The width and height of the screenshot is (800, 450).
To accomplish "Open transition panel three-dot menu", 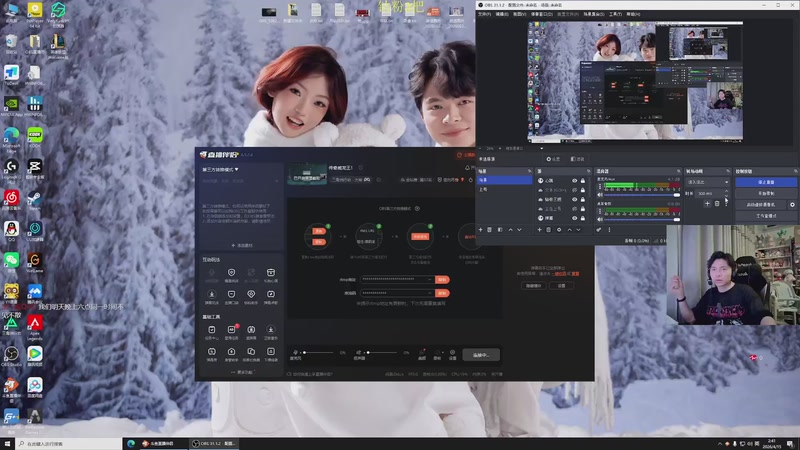I will pos(727,204).
